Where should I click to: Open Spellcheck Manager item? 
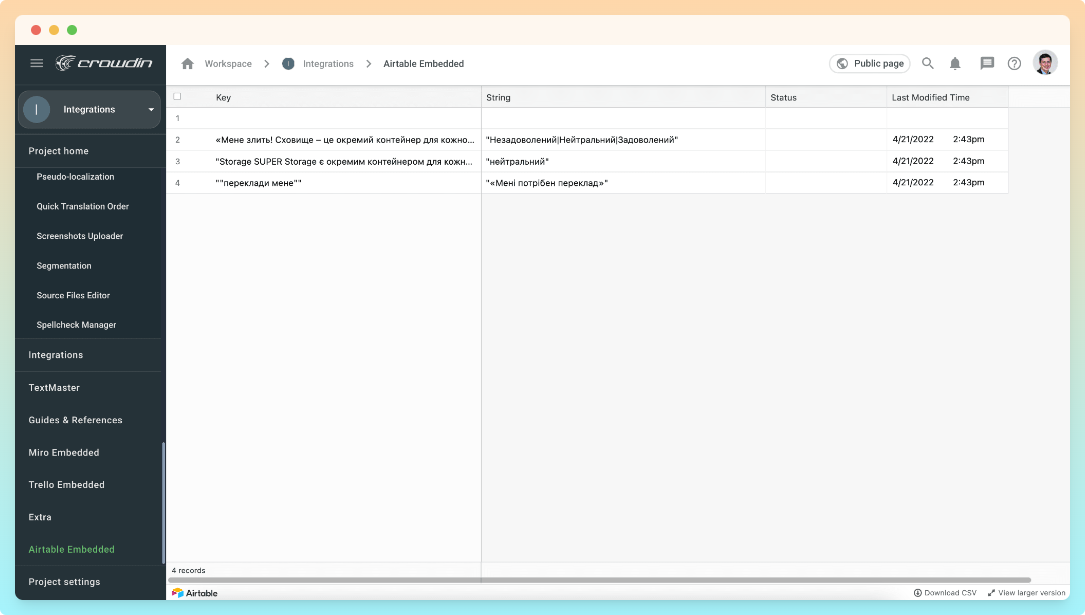76,325
